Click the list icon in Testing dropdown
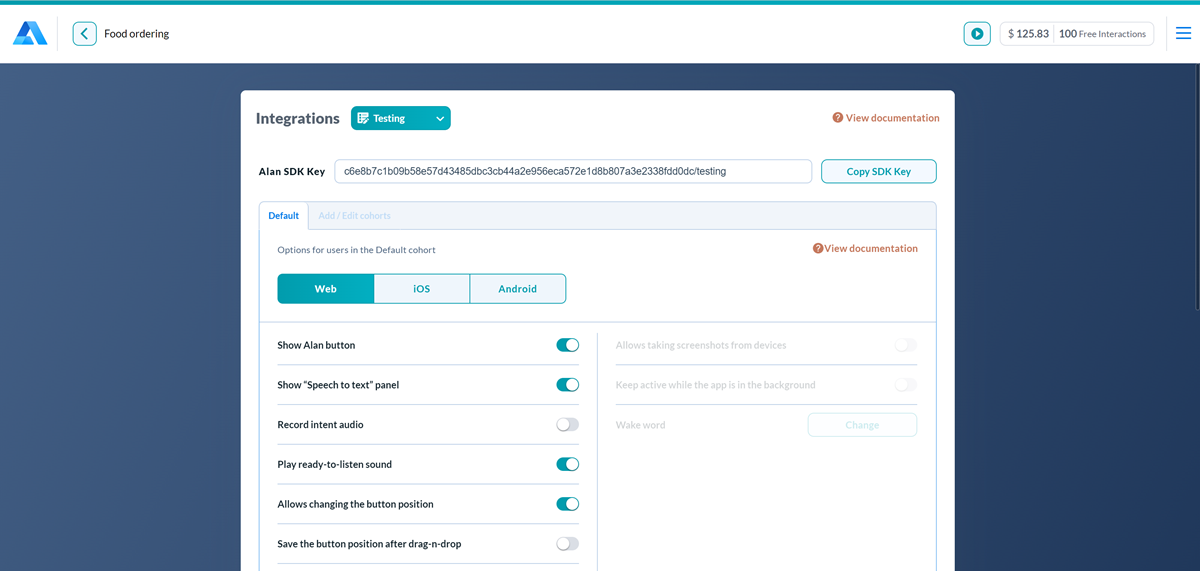1200x571 pixels. click(363, 118)
